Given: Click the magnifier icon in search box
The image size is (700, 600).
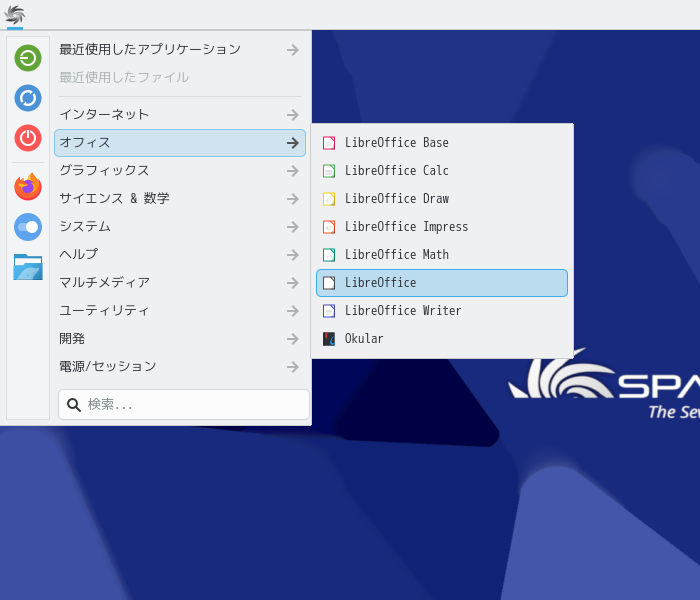Looking at the screenshot, I should 74,405.
